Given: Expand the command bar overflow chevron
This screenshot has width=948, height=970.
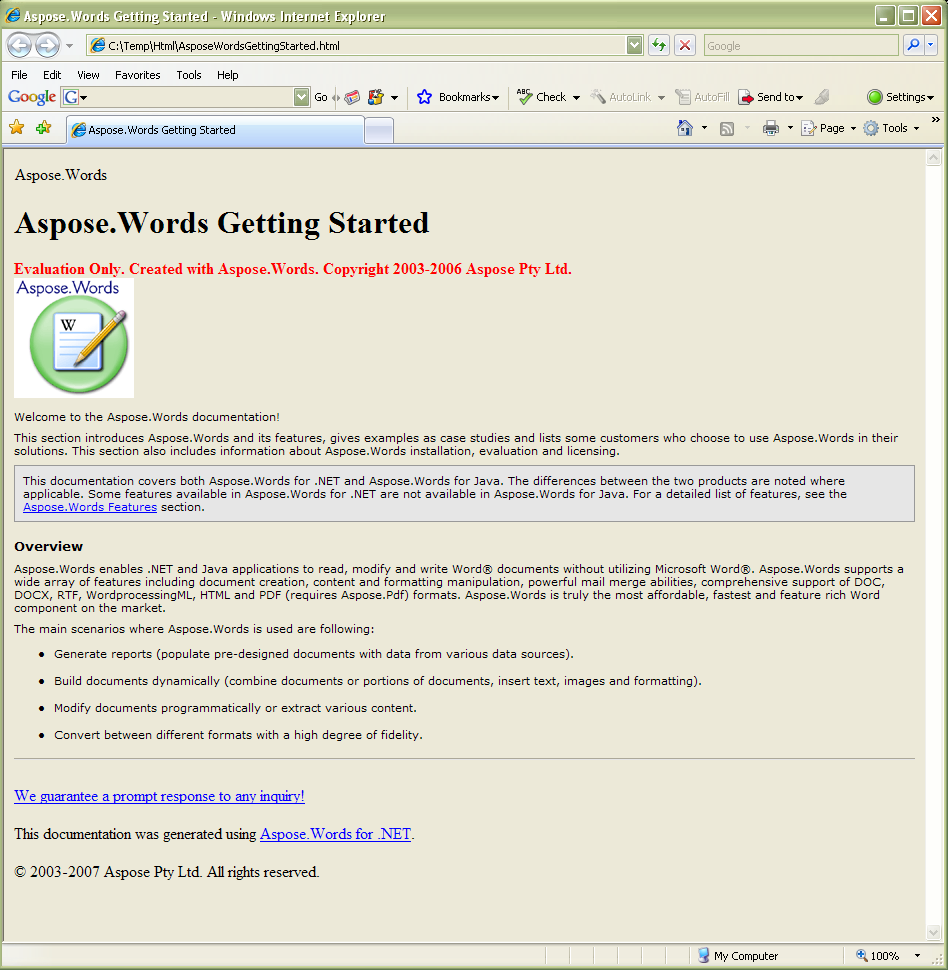Looking at the screenshot, I should tap(936, 119).
